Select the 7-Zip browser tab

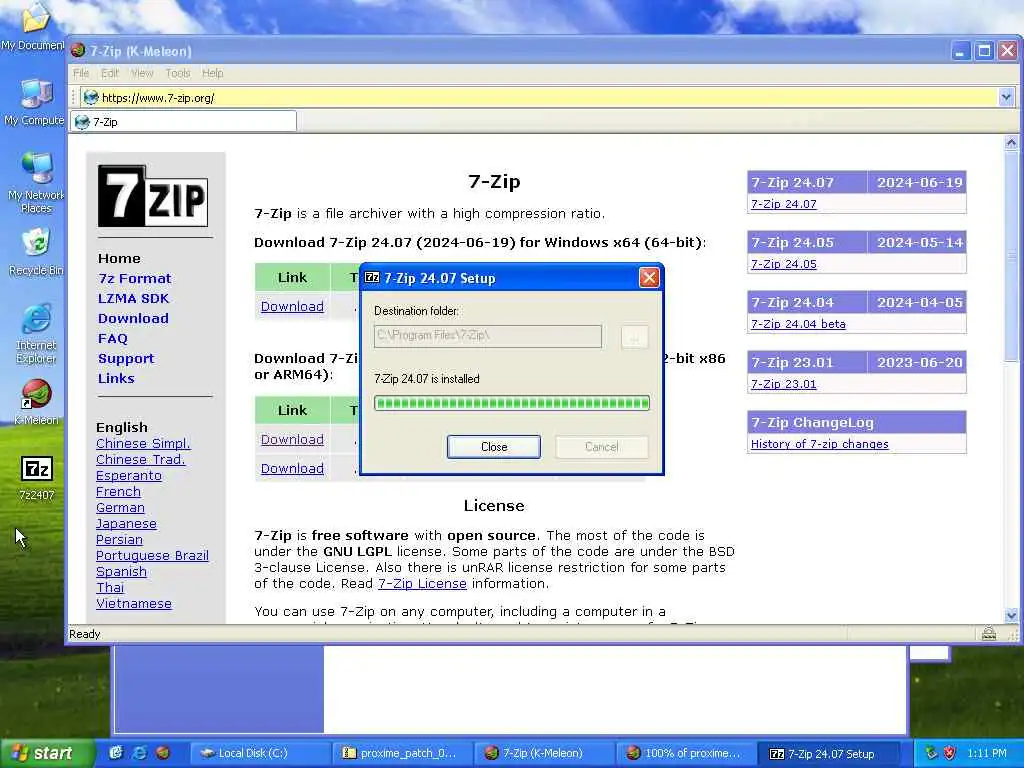[183, 121]
